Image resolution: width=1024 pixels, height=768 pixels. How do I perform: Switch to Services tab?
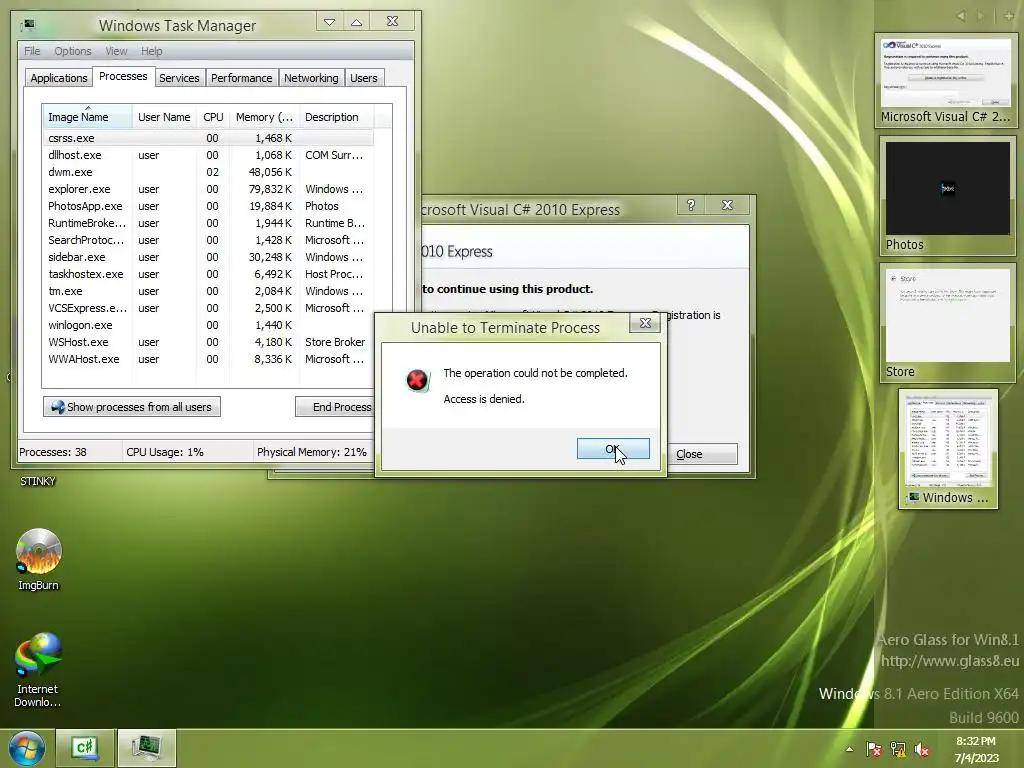coord(179,78)
